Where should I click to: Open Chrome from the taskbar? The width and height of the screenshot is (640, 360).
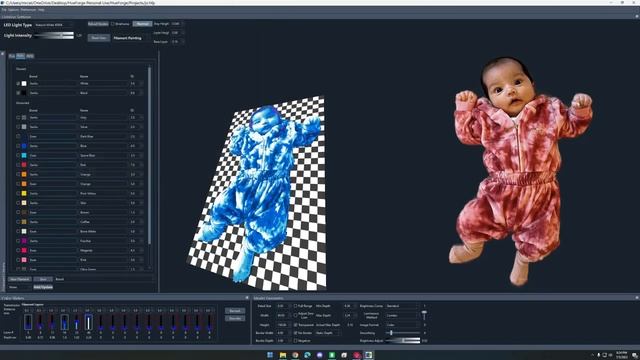295,355
